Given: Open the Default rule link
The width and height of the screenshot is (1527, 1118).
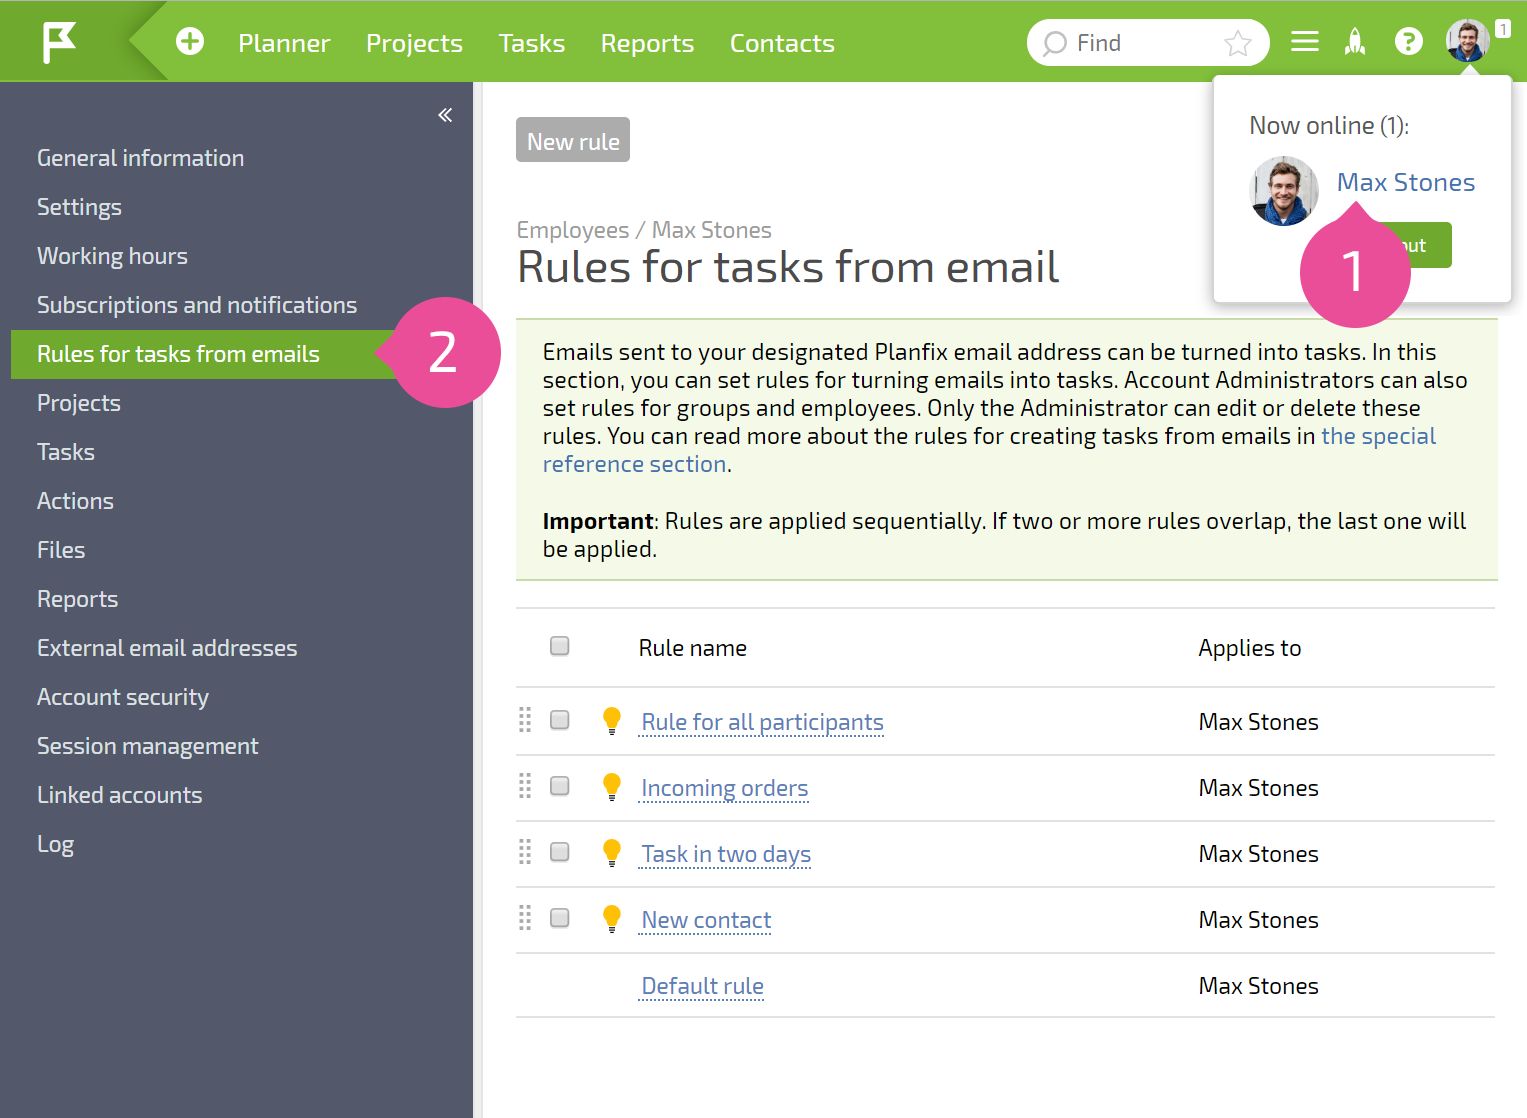Looking at the screenshot, I should [x=702, y=986].
